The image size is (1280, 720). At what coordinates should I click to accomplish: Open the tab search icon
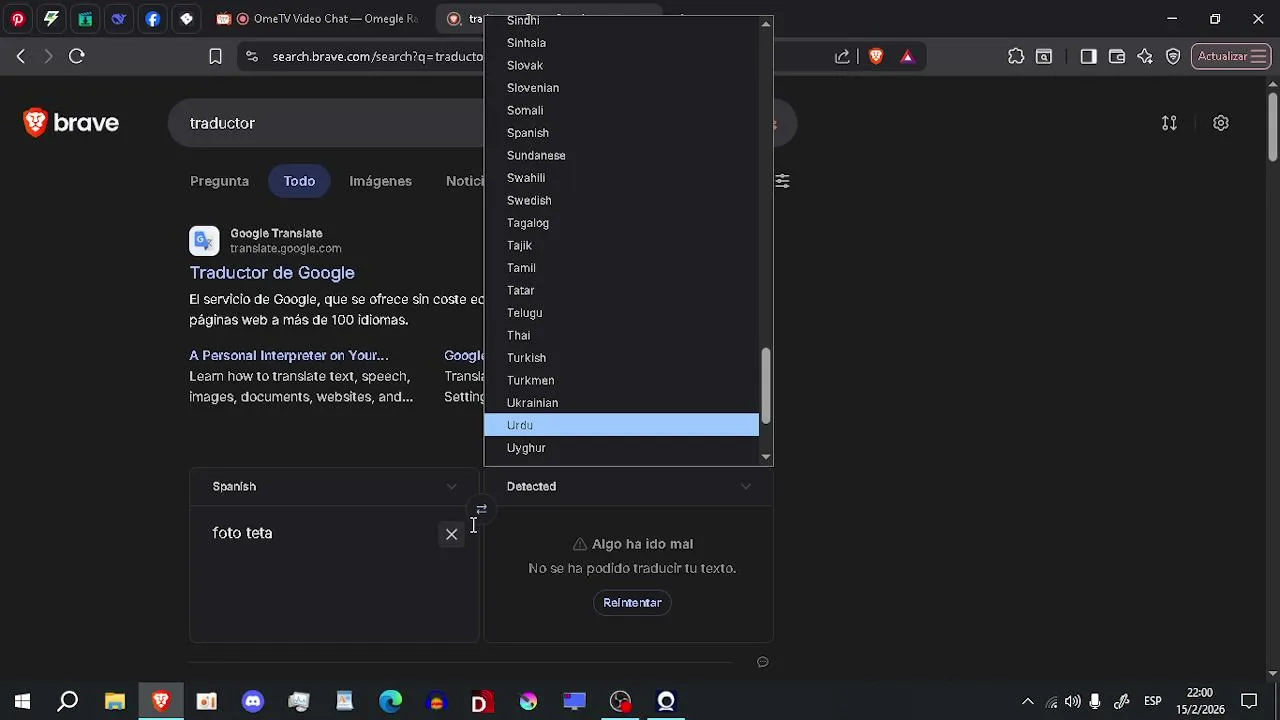1044,57
